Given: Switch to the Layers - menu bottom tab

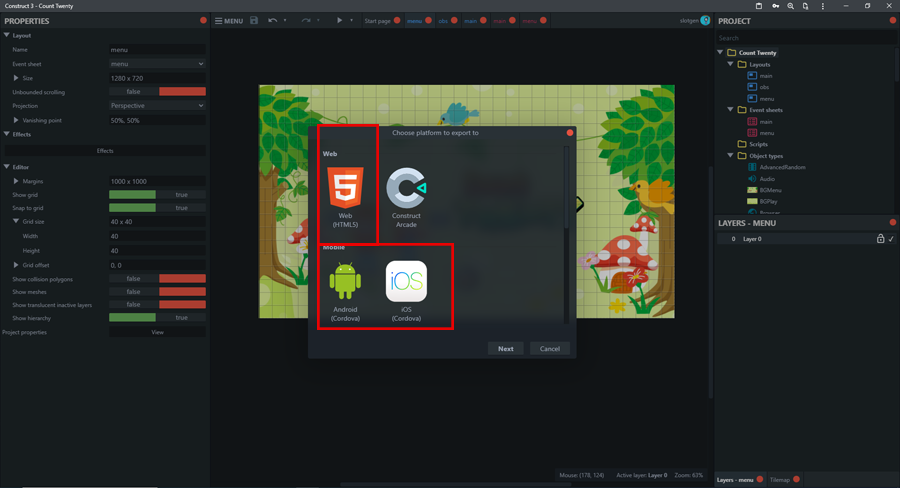Looking at the screenshot, I should [x=735, y=479].
